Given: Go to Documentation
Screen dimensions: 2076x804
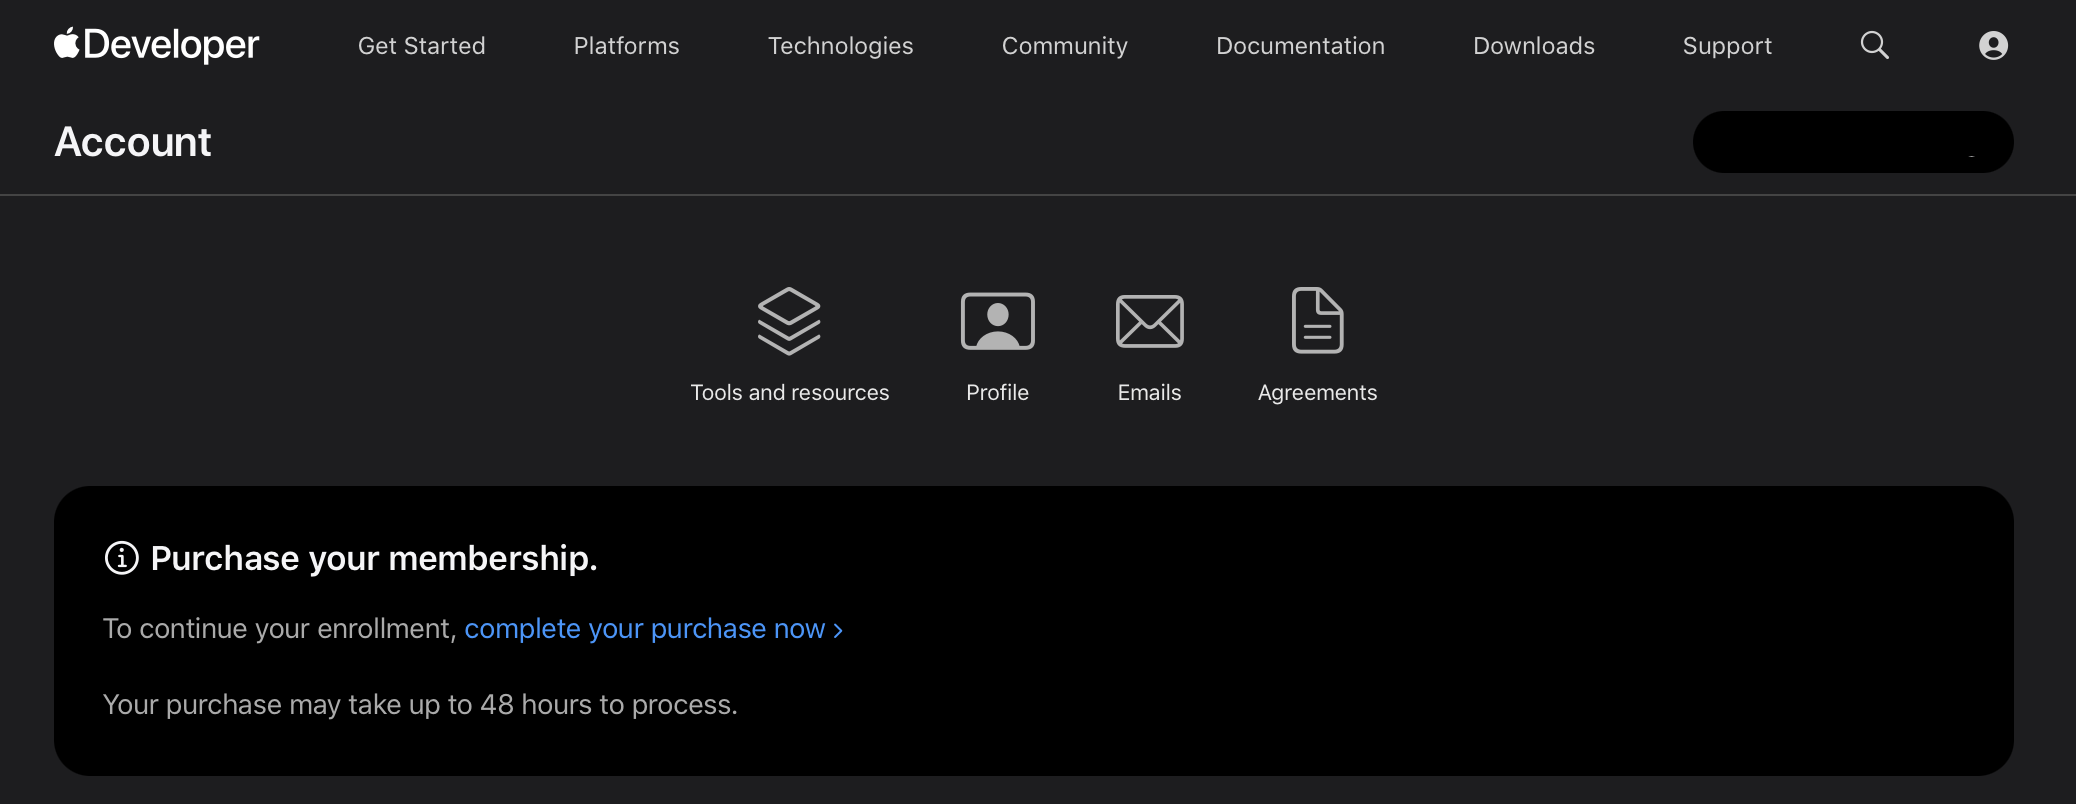Looking at the screenshot, I should coord(1300,46).
